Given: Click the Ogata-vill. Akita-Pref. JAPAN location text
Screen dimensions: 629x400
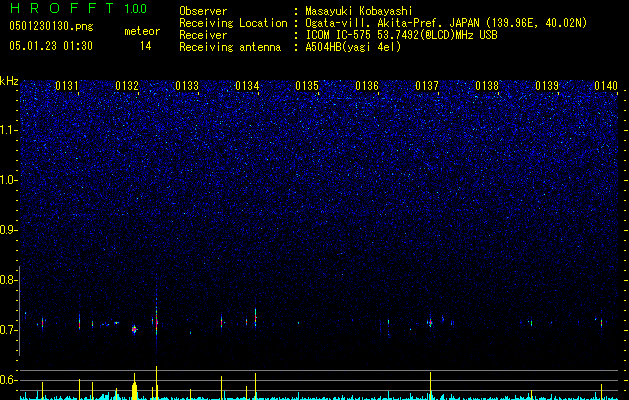Looking at the screenshot, I should pos(446,23).
